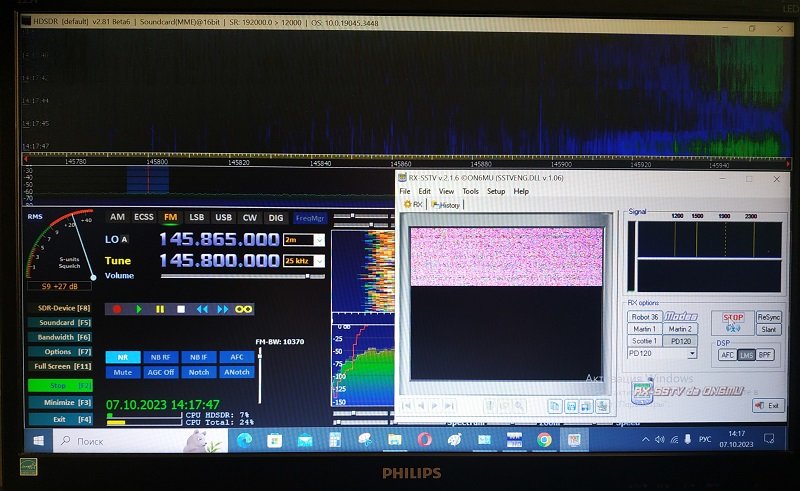Open the FreqMgr frequency manager
This screenshot has height=491, width=800.
310,218
